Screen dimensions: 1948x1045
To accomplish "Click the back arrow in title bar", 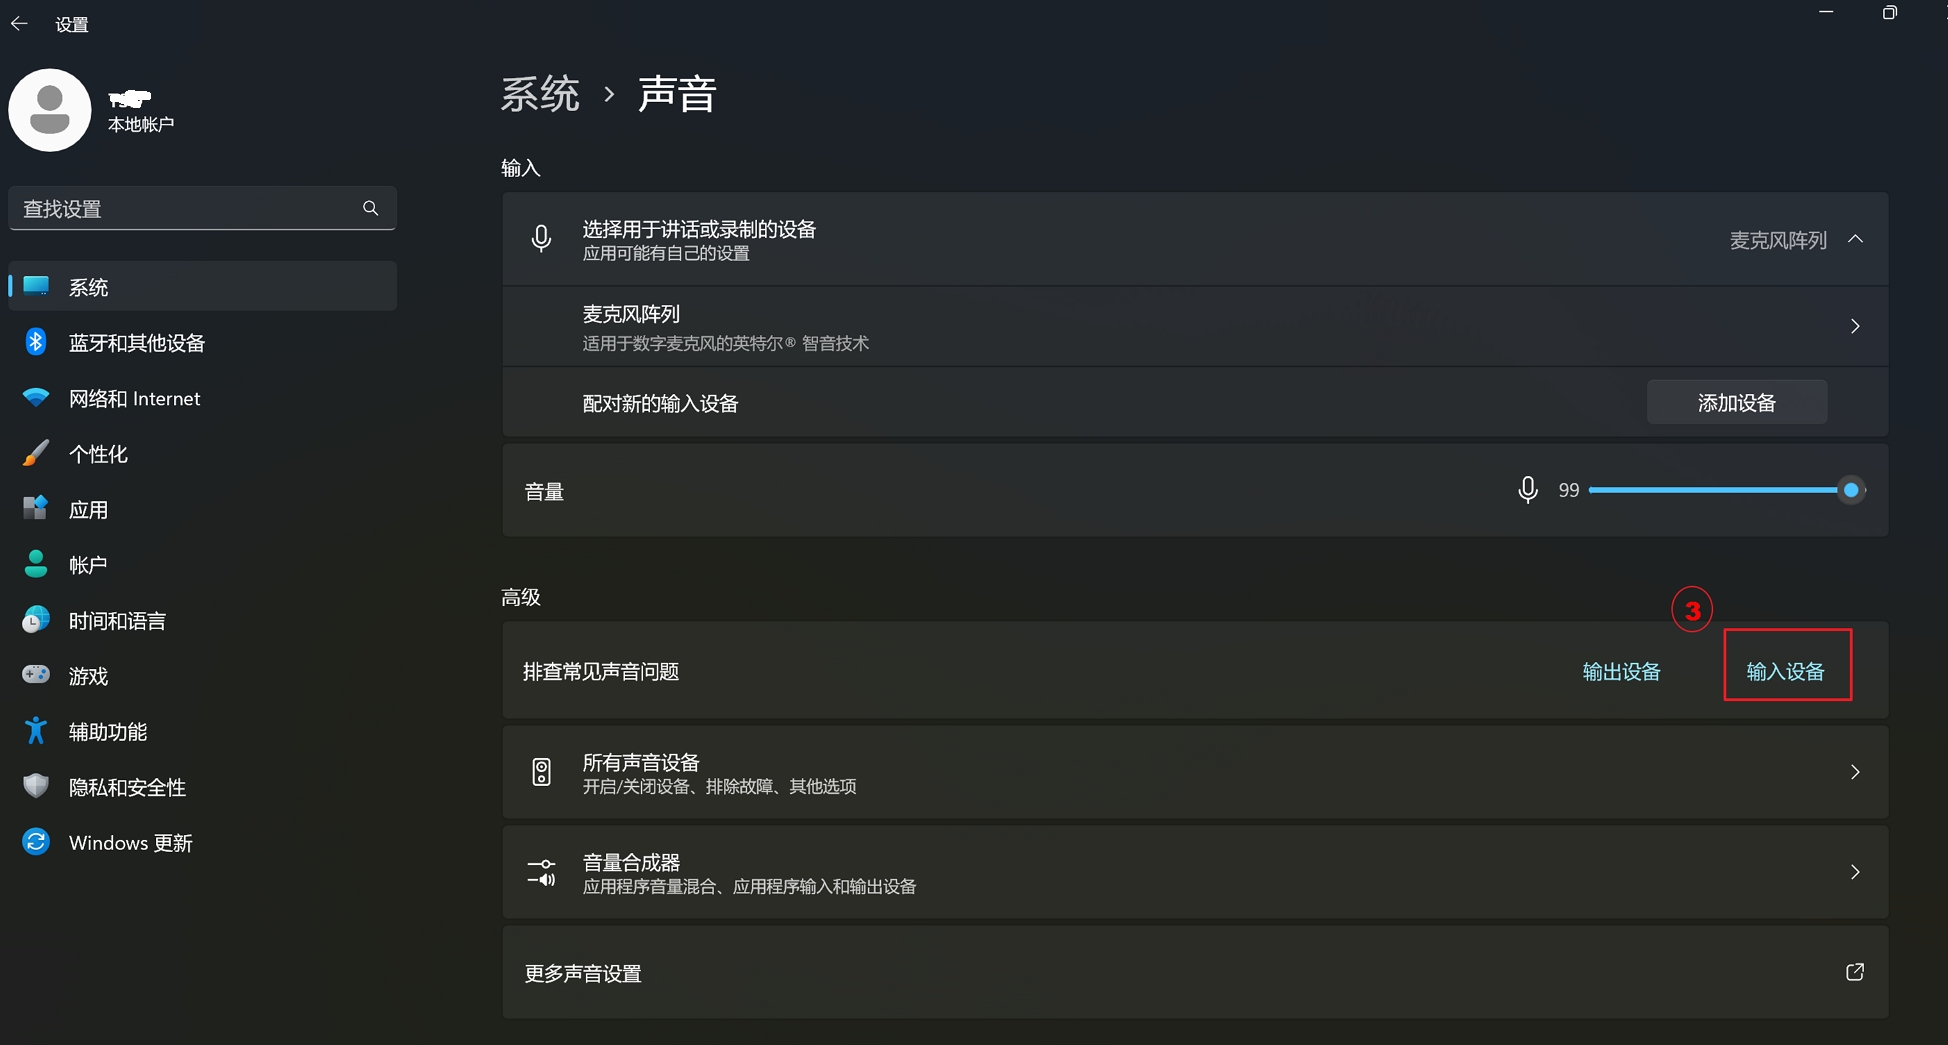I will 19,23.
